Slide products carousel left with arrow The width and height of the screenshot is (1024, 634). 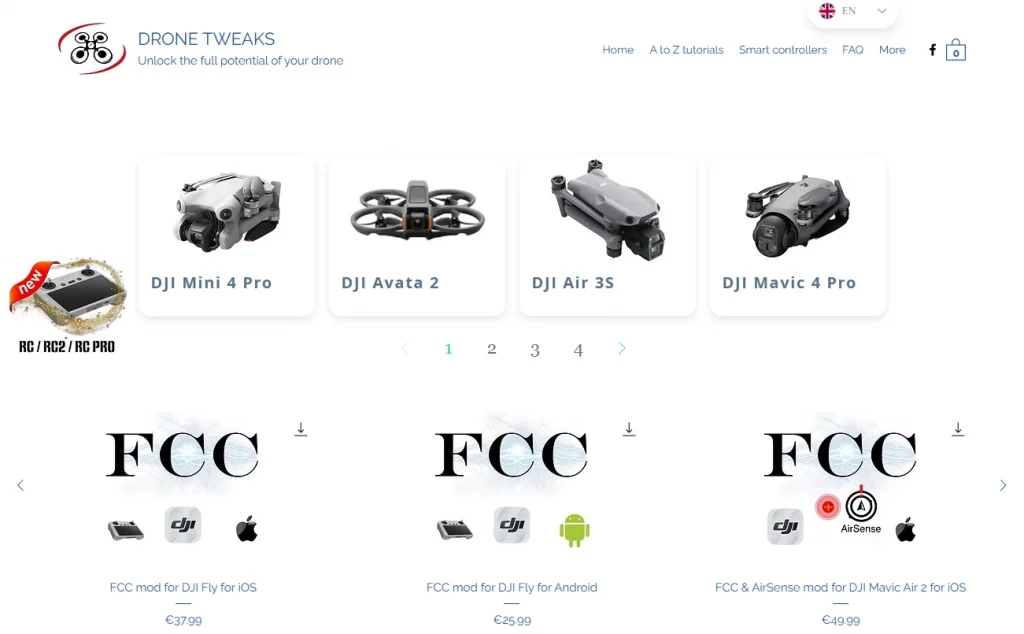pyautogui.click(x=20, y=485)
